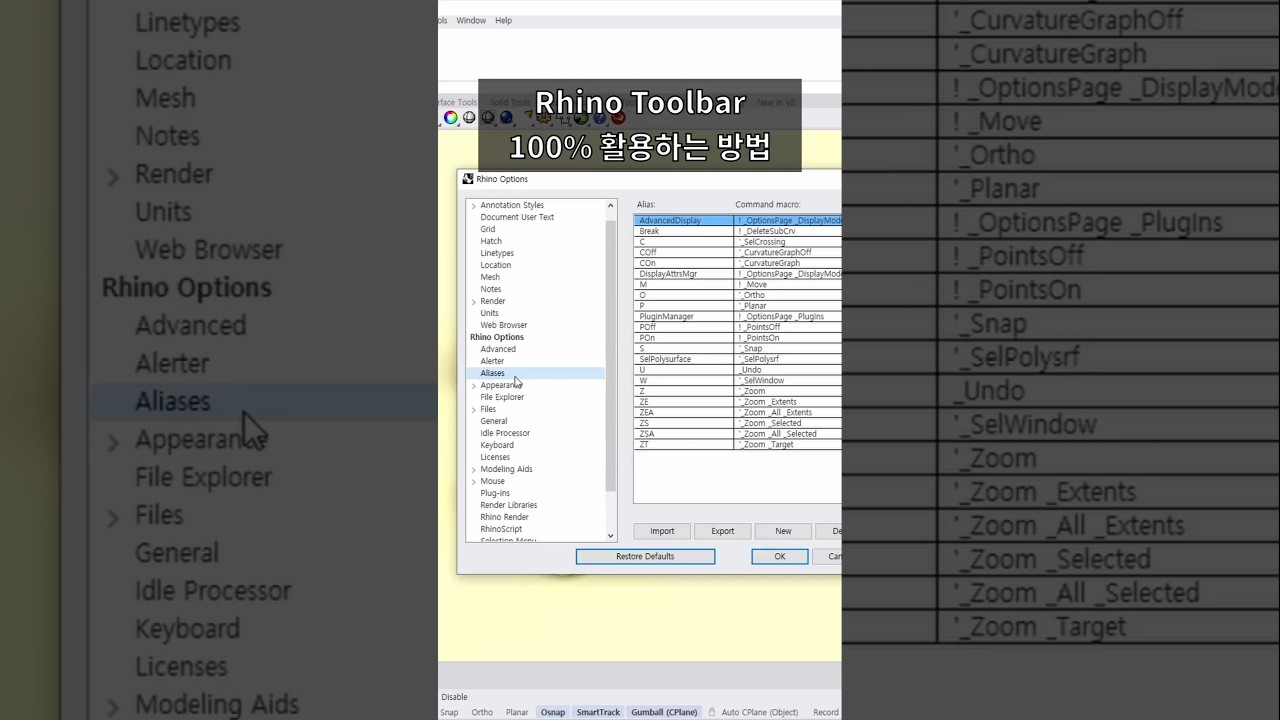
Task: Toggle Ortho mode in status bar
Action: tap(482, 712)
